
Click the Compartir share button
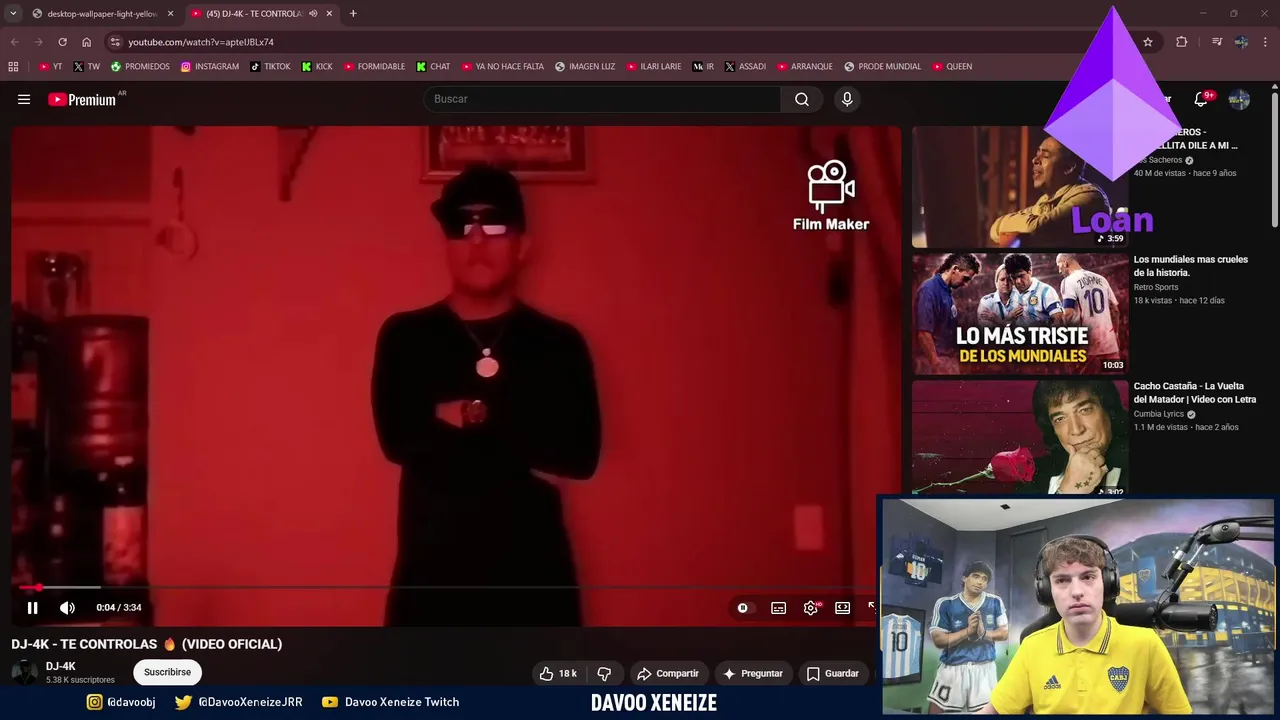pos(668,673)
